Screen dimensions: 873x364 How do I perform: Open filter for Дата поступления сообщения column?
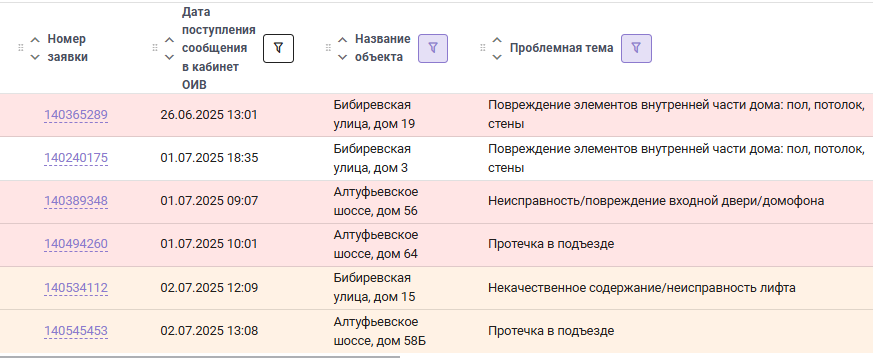278,48
